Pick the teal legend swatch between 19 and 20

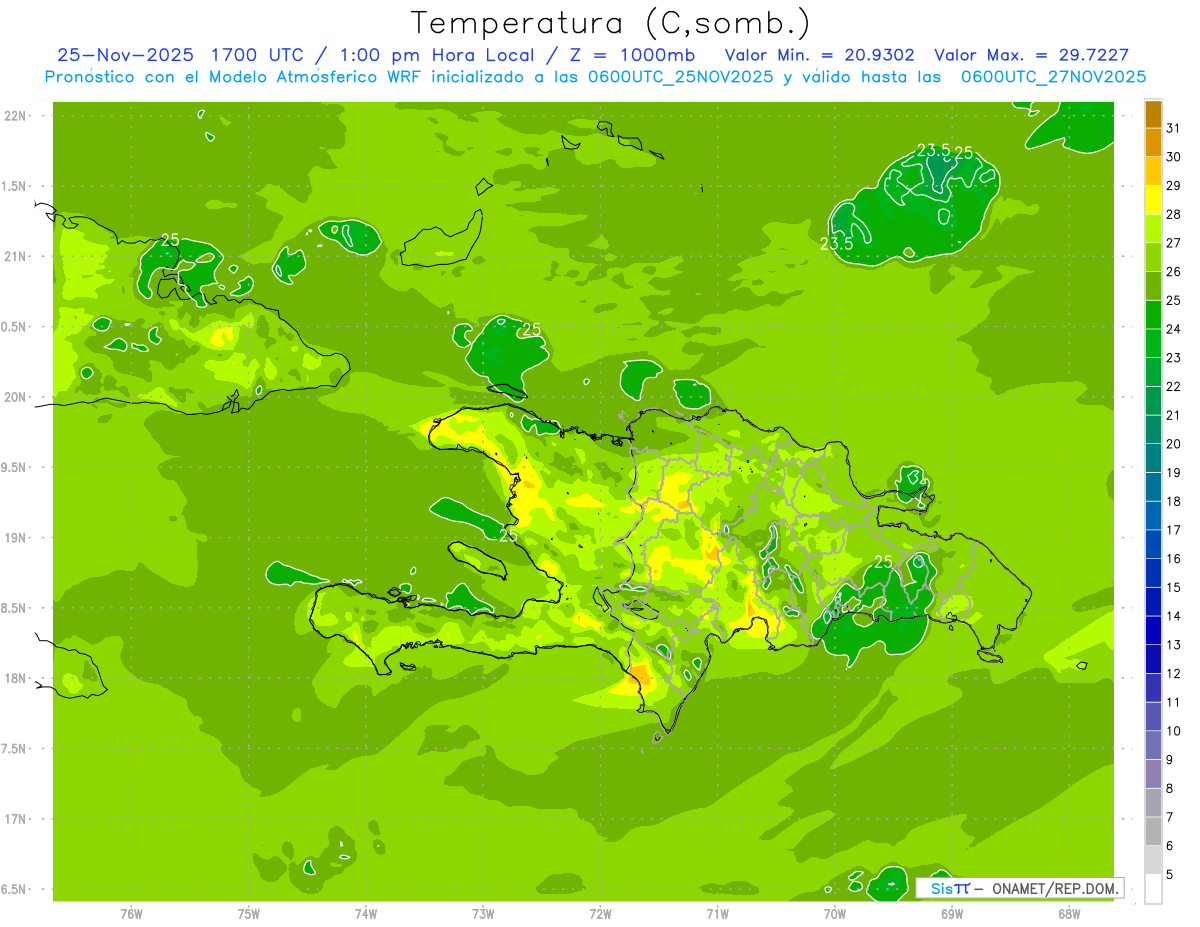point(1153,458)
